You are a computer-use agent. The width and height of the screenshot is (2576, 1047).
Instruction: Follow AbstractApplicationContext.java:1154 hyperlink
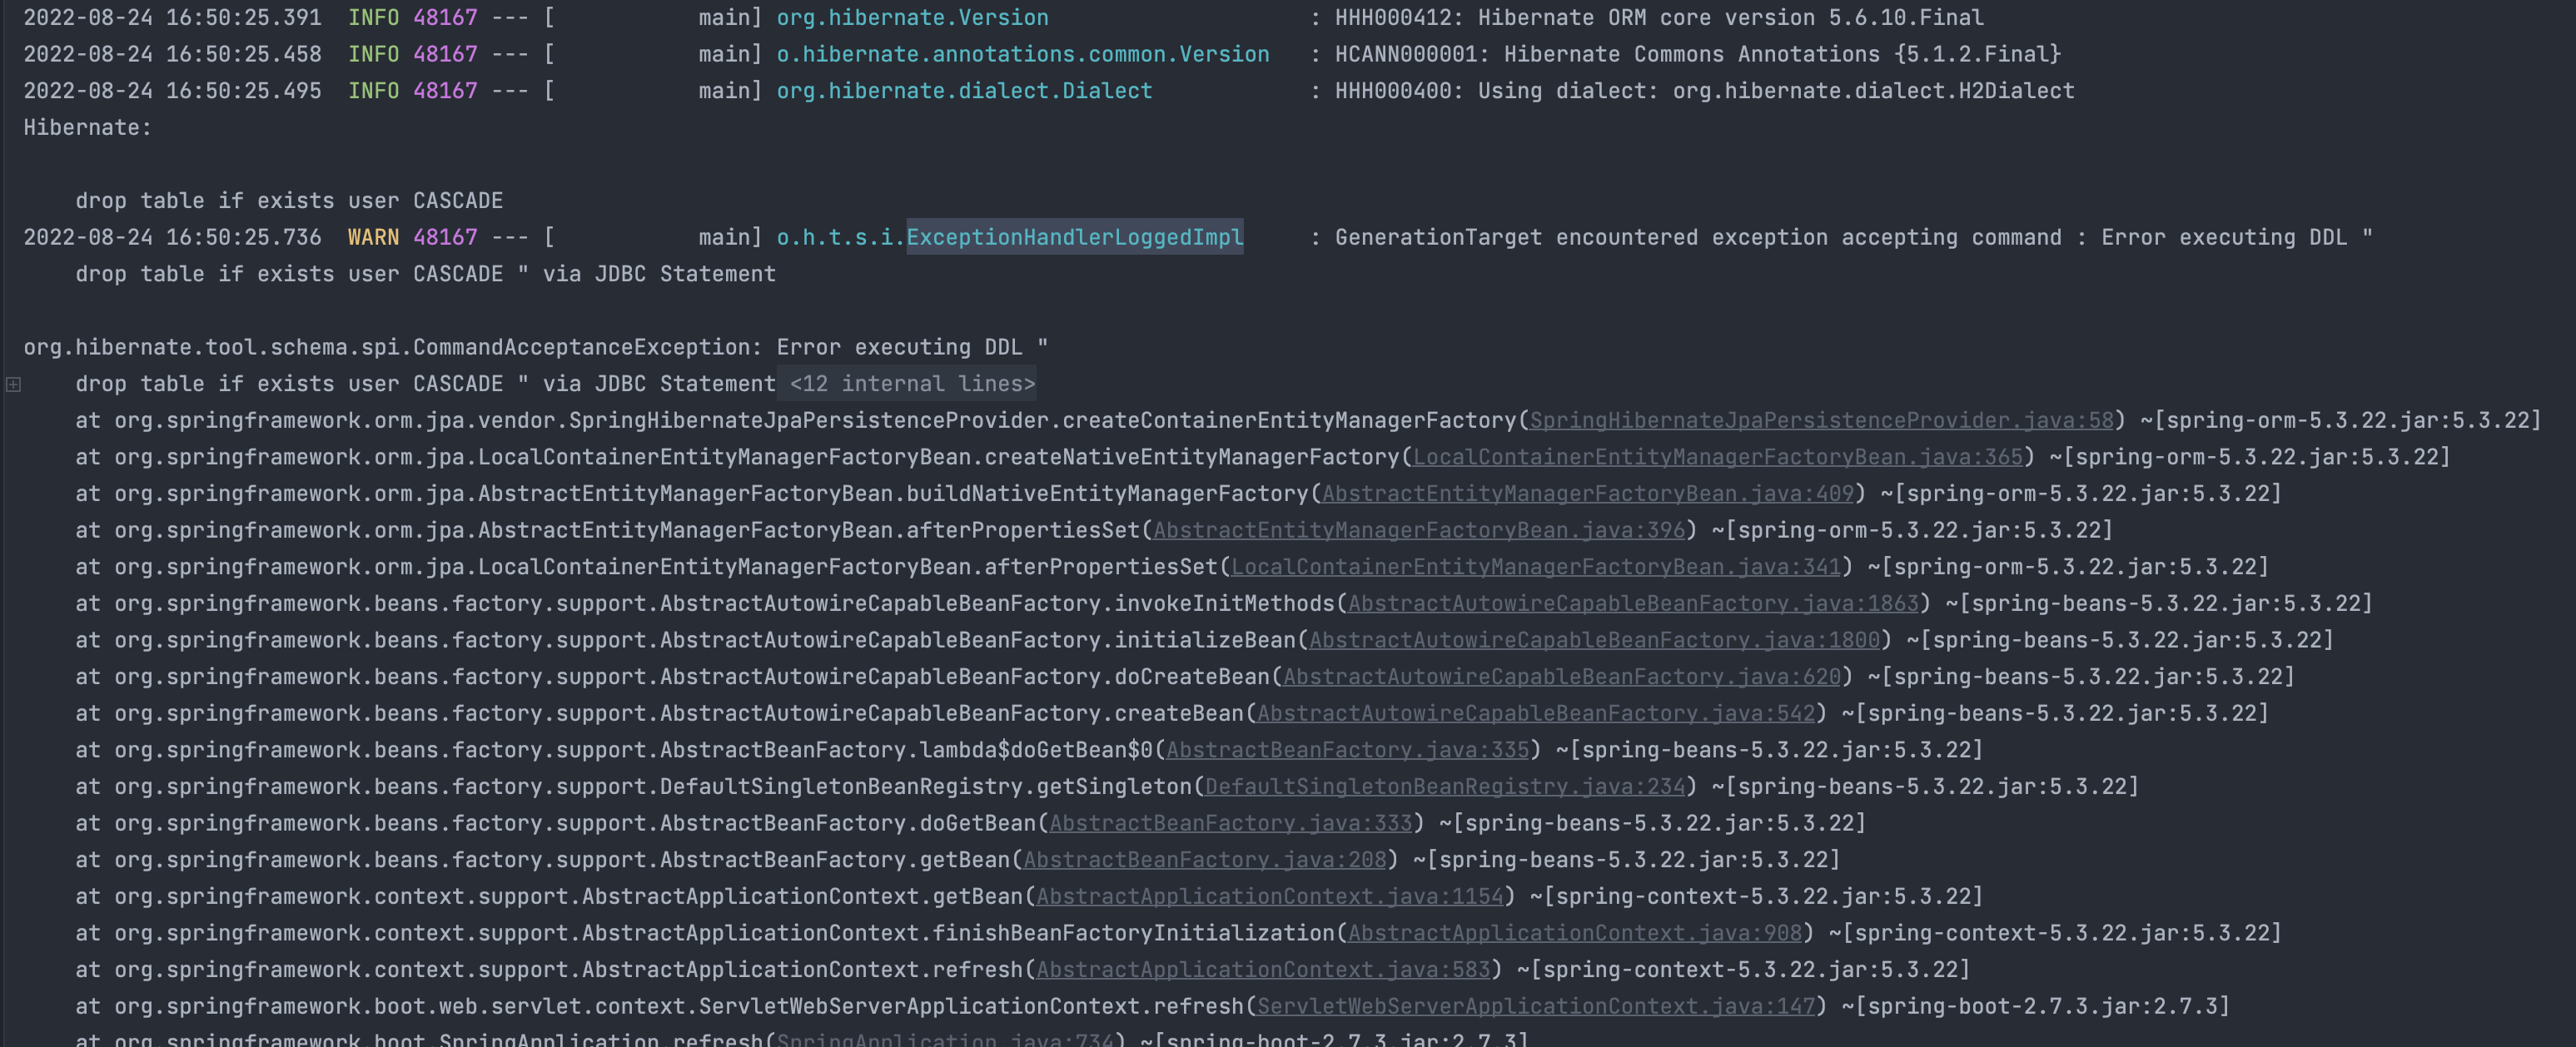coord(1269,897)
